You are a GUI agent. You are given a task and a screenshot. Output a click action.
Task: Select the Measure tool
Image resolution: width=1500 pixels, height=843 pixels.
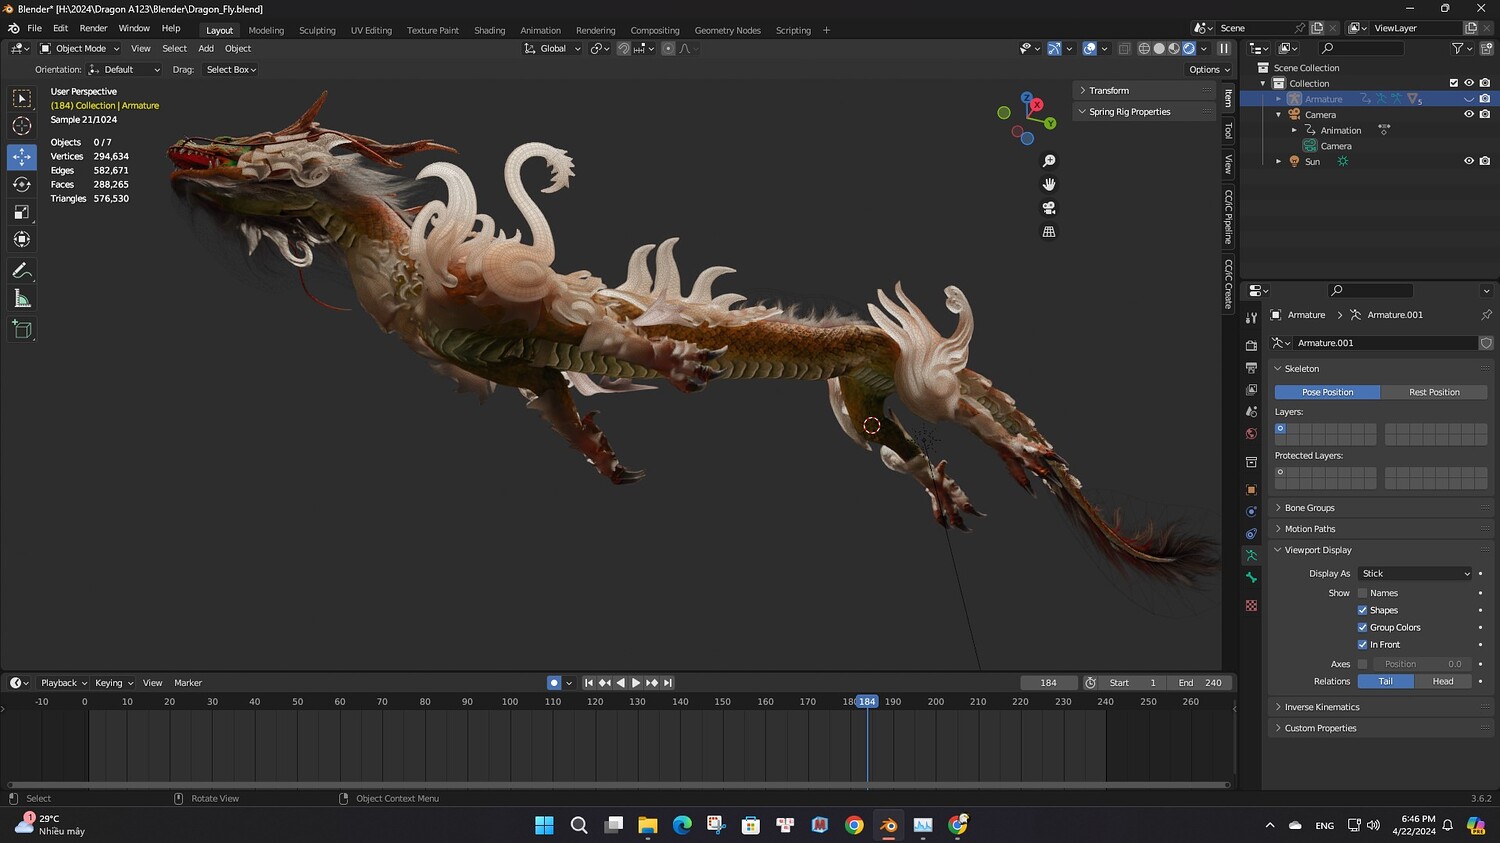click(x=22, y=299)
